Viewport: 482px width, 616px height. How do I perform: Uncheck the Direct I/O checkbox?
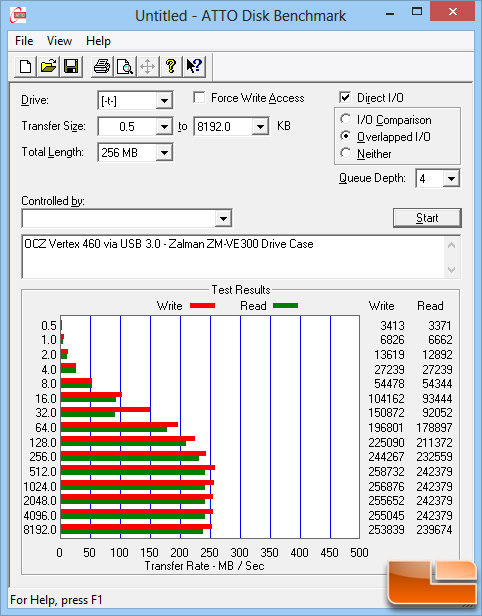pyautogui.click(x=345, y=97)
